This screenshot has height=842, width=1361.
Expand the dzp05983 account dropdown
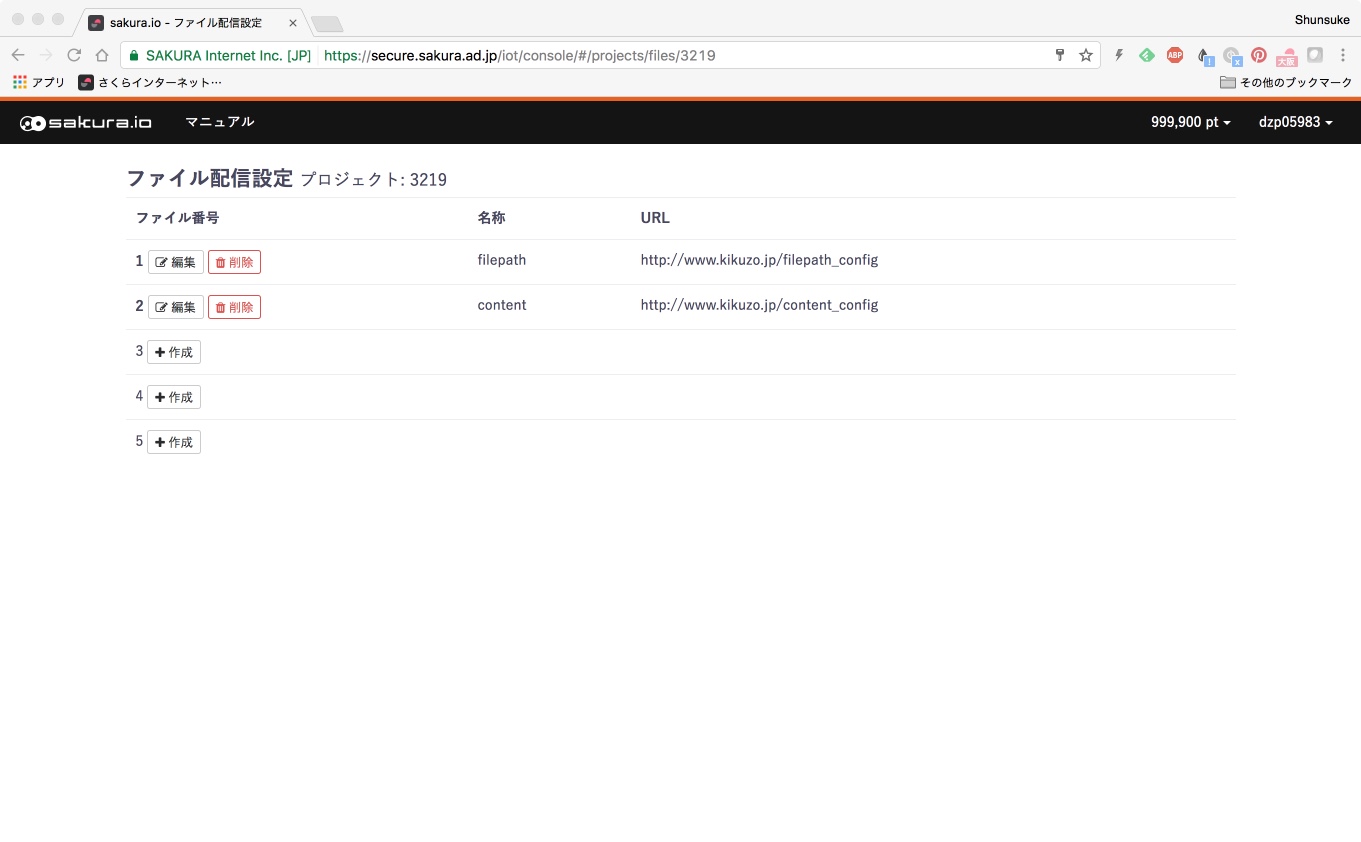pyautogui.click(x=1296, y=122)
